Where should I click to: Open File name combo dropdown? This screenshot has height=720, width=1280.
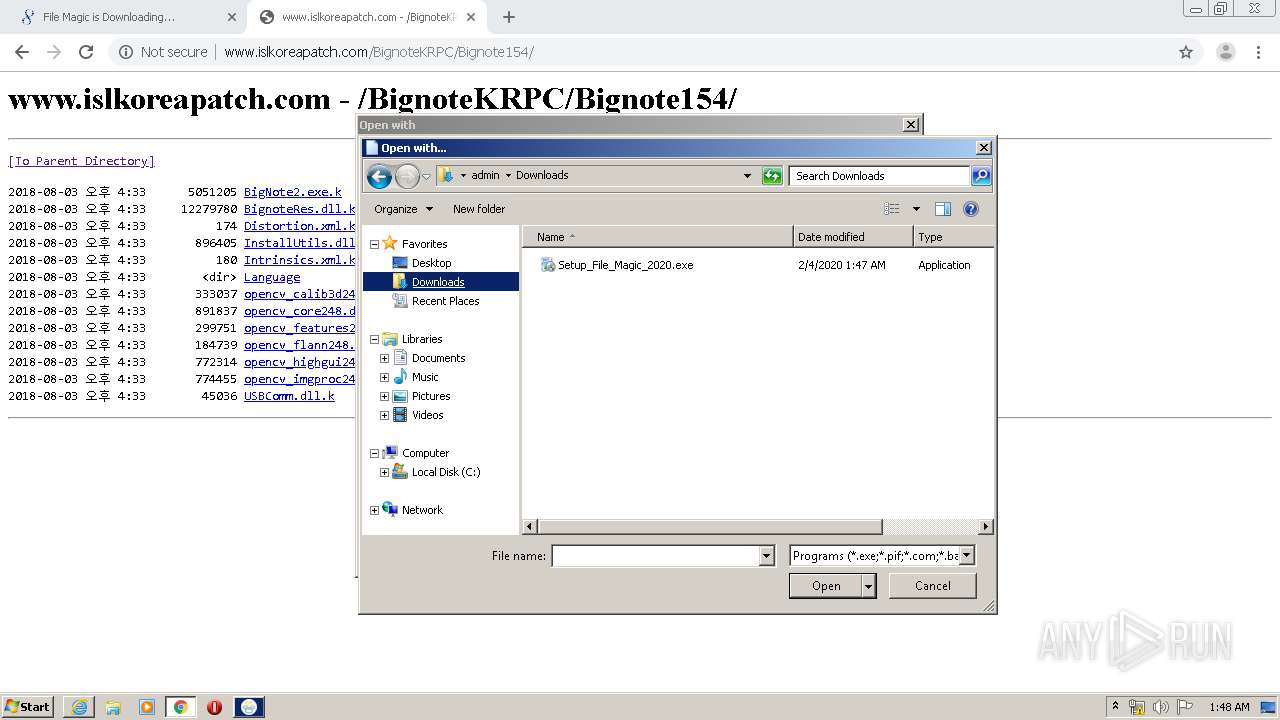pos(767,556)
